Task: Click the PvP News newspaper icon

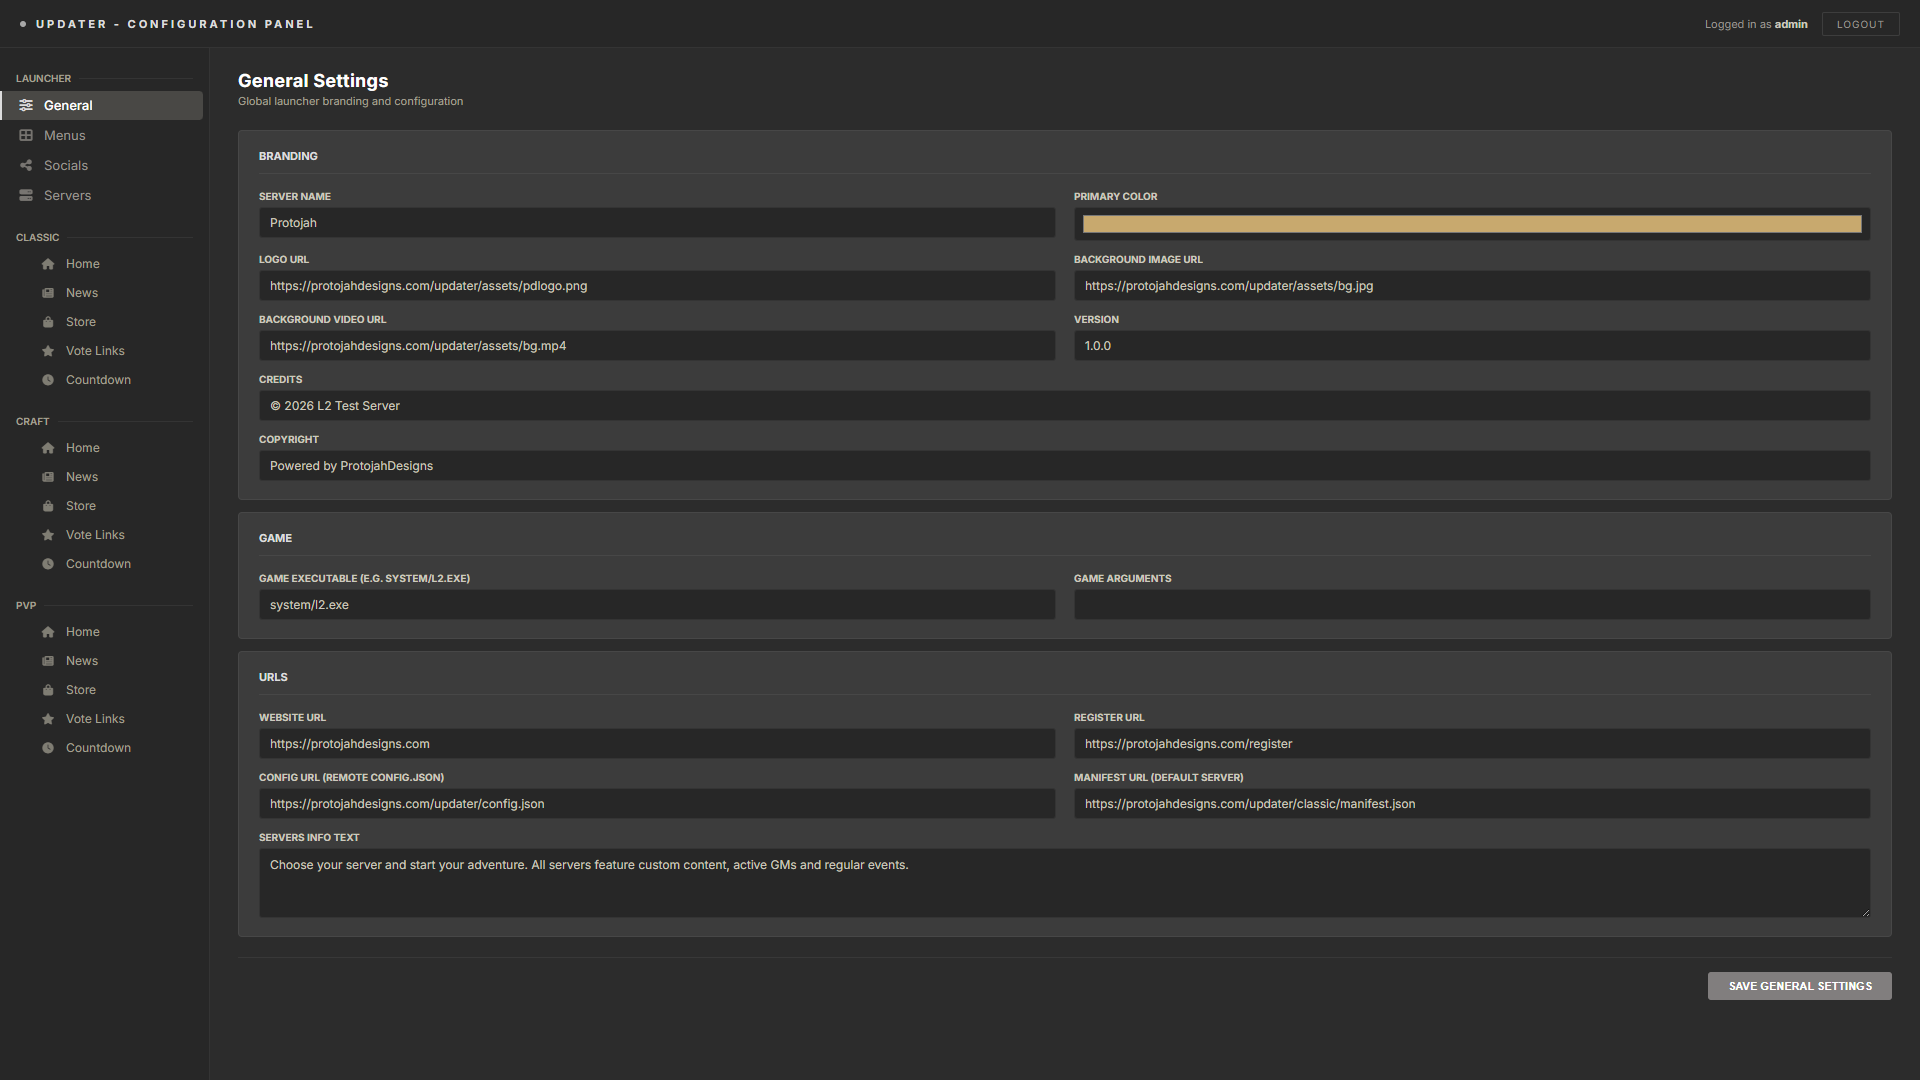Action: (x=48, y=661)
